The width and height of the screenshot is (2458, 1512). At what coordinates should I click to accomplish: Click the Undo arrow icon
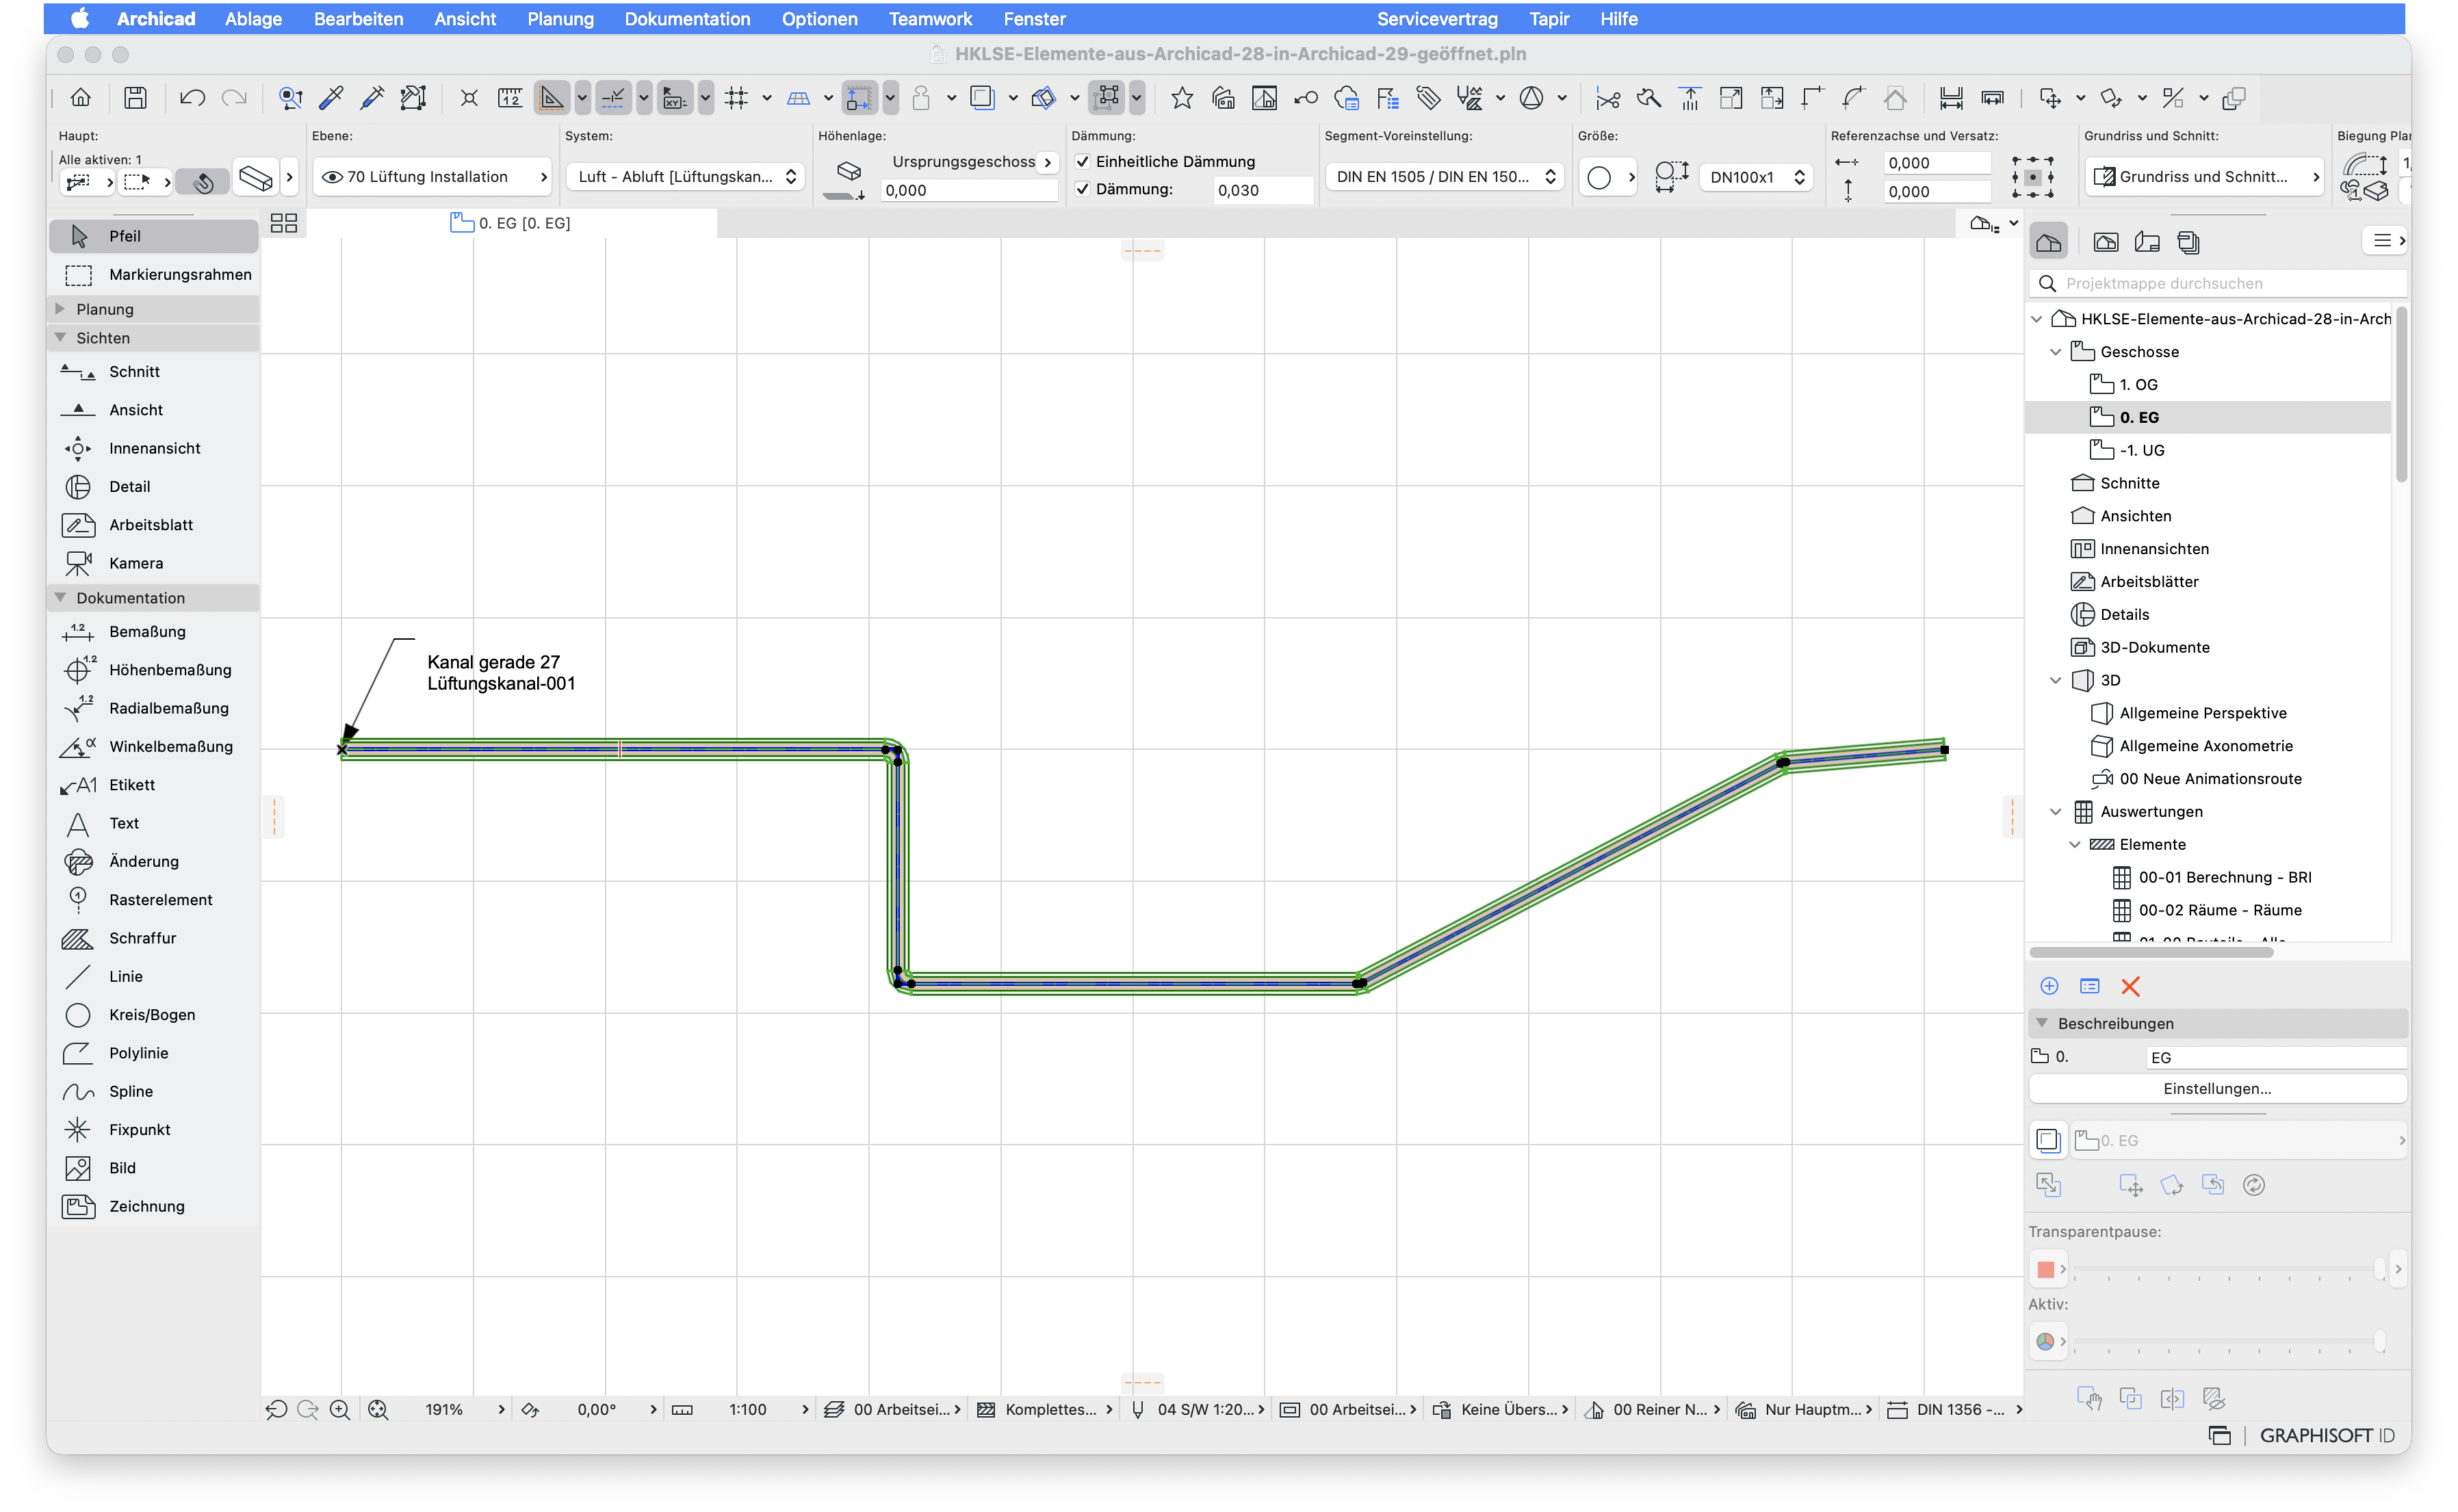tap(192, 98)
